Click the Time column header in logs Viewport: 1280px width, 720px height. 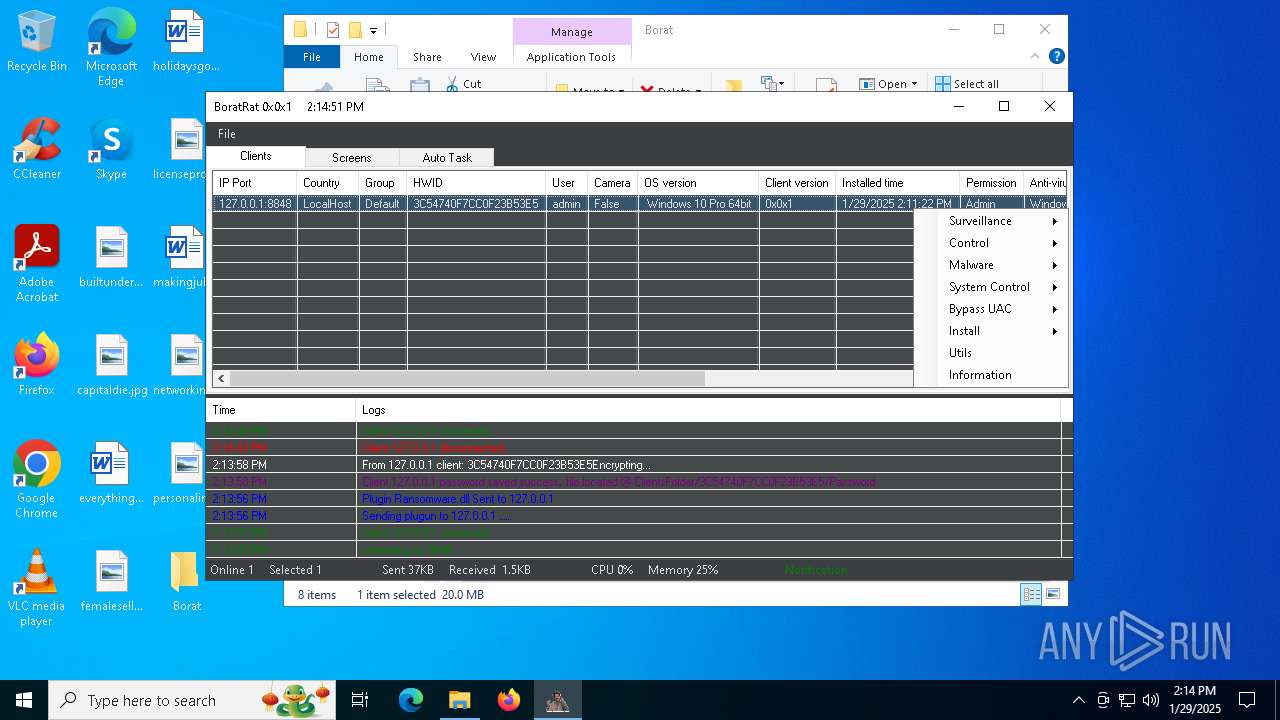[281, 410]
